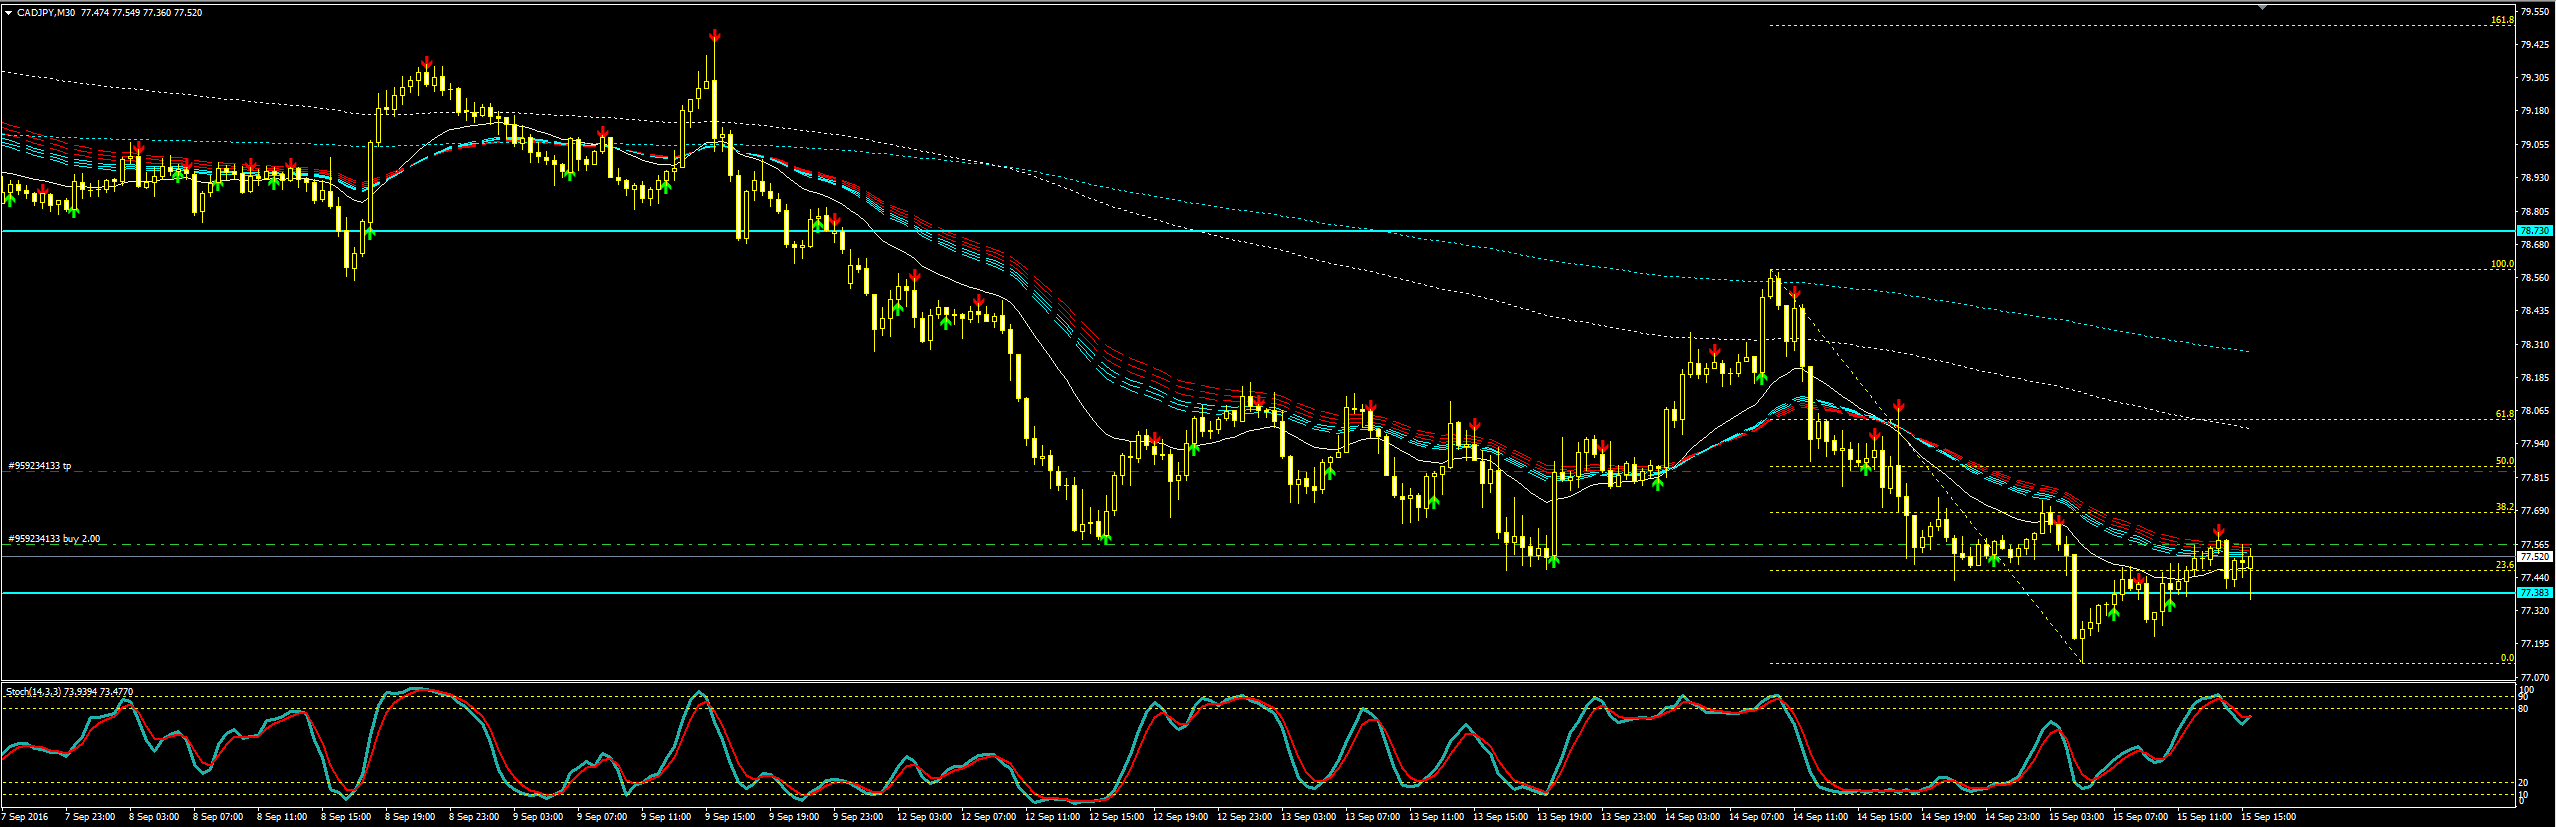2556x827 pixels.
Task: Click the cyan 78.730 price label
Action: click(2535, 231)
